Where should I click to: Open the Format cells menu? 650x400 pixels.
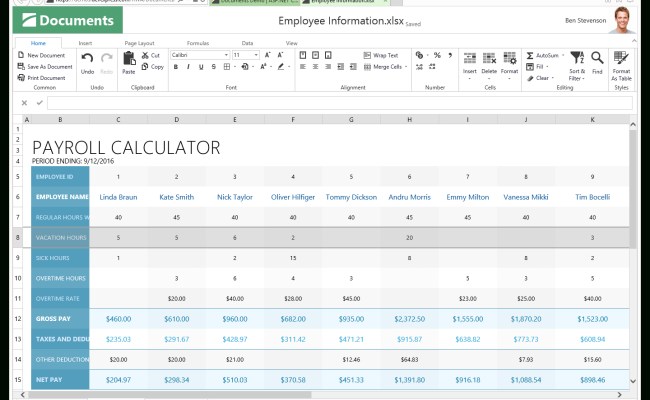pyautogui.click(x=509, y=64)
